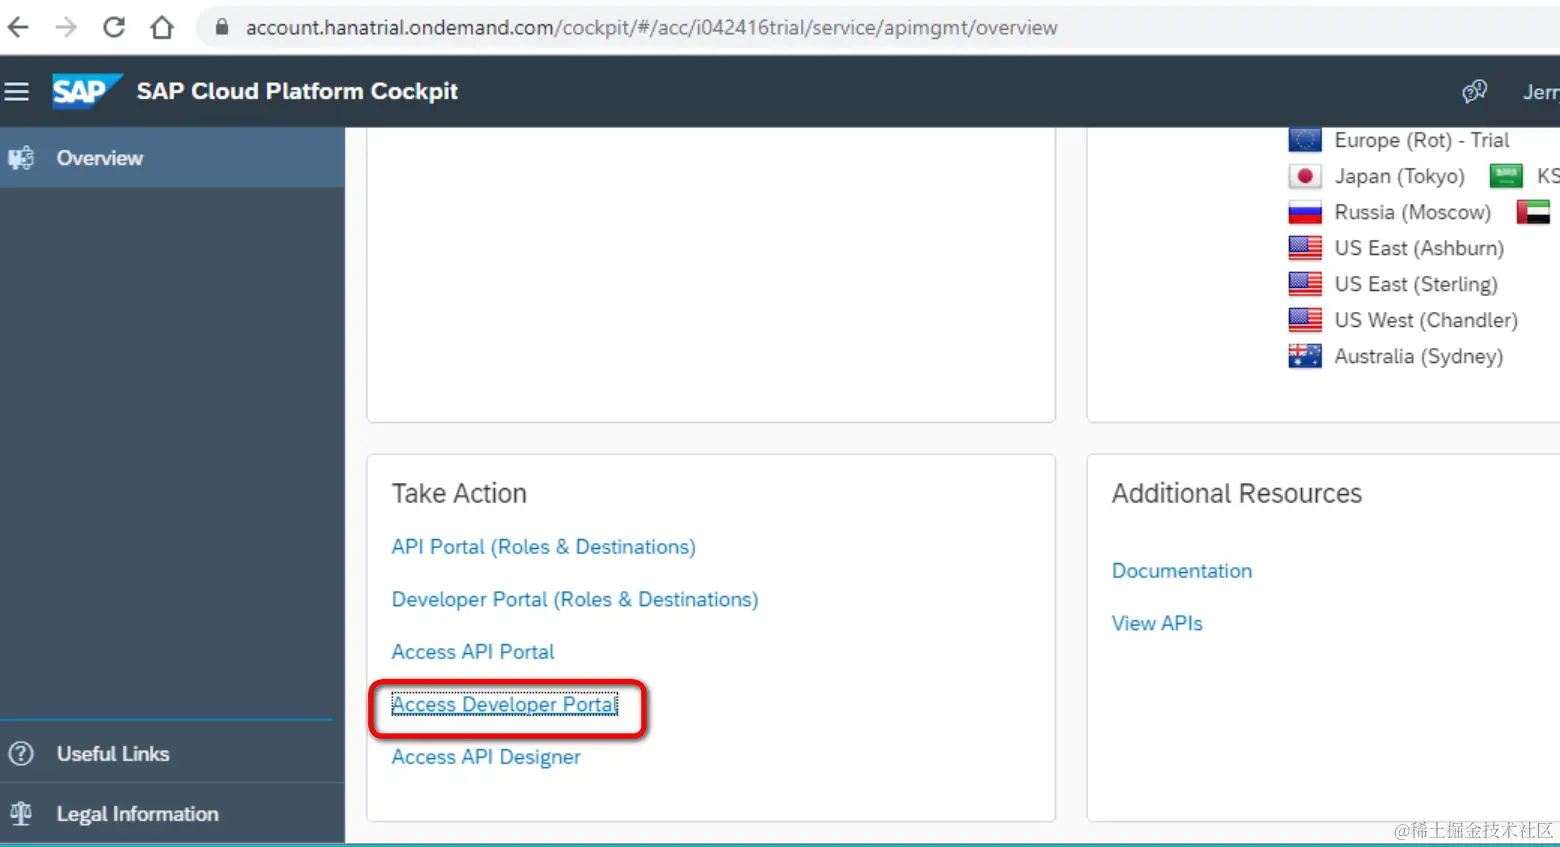Click the SAP Cloud Platform Cockpit title
The image size is (1560, 847).
297,91
